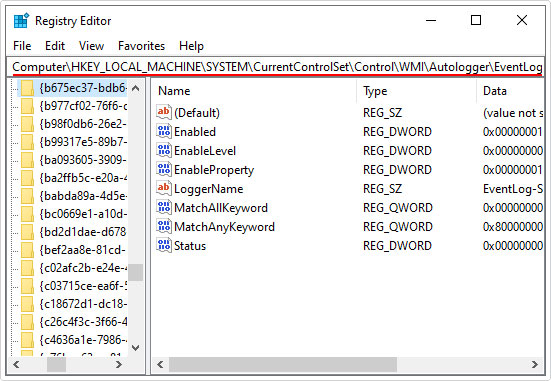The image size is (551, 381).
Task: Maximize the Registry Editor window
Action: click(x=476, y=20)
